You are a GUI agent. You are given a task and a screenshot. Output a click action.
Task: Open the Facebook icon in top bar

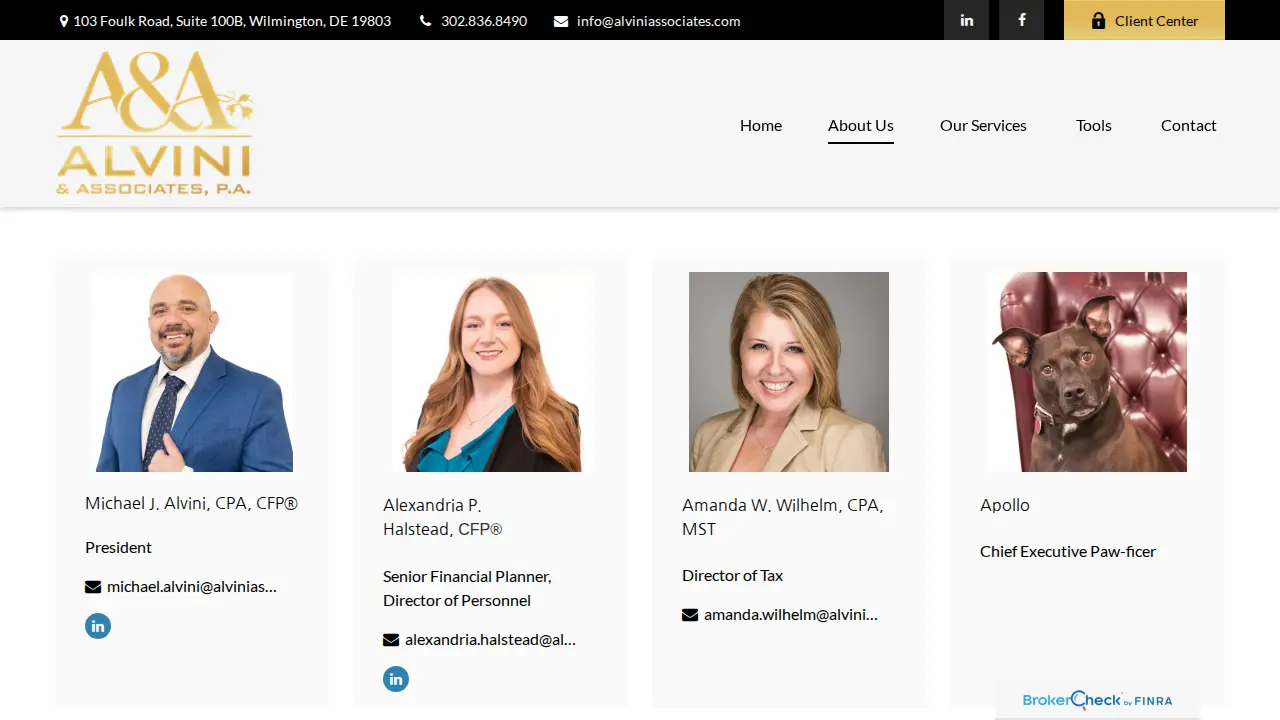tap(1021, 20)
